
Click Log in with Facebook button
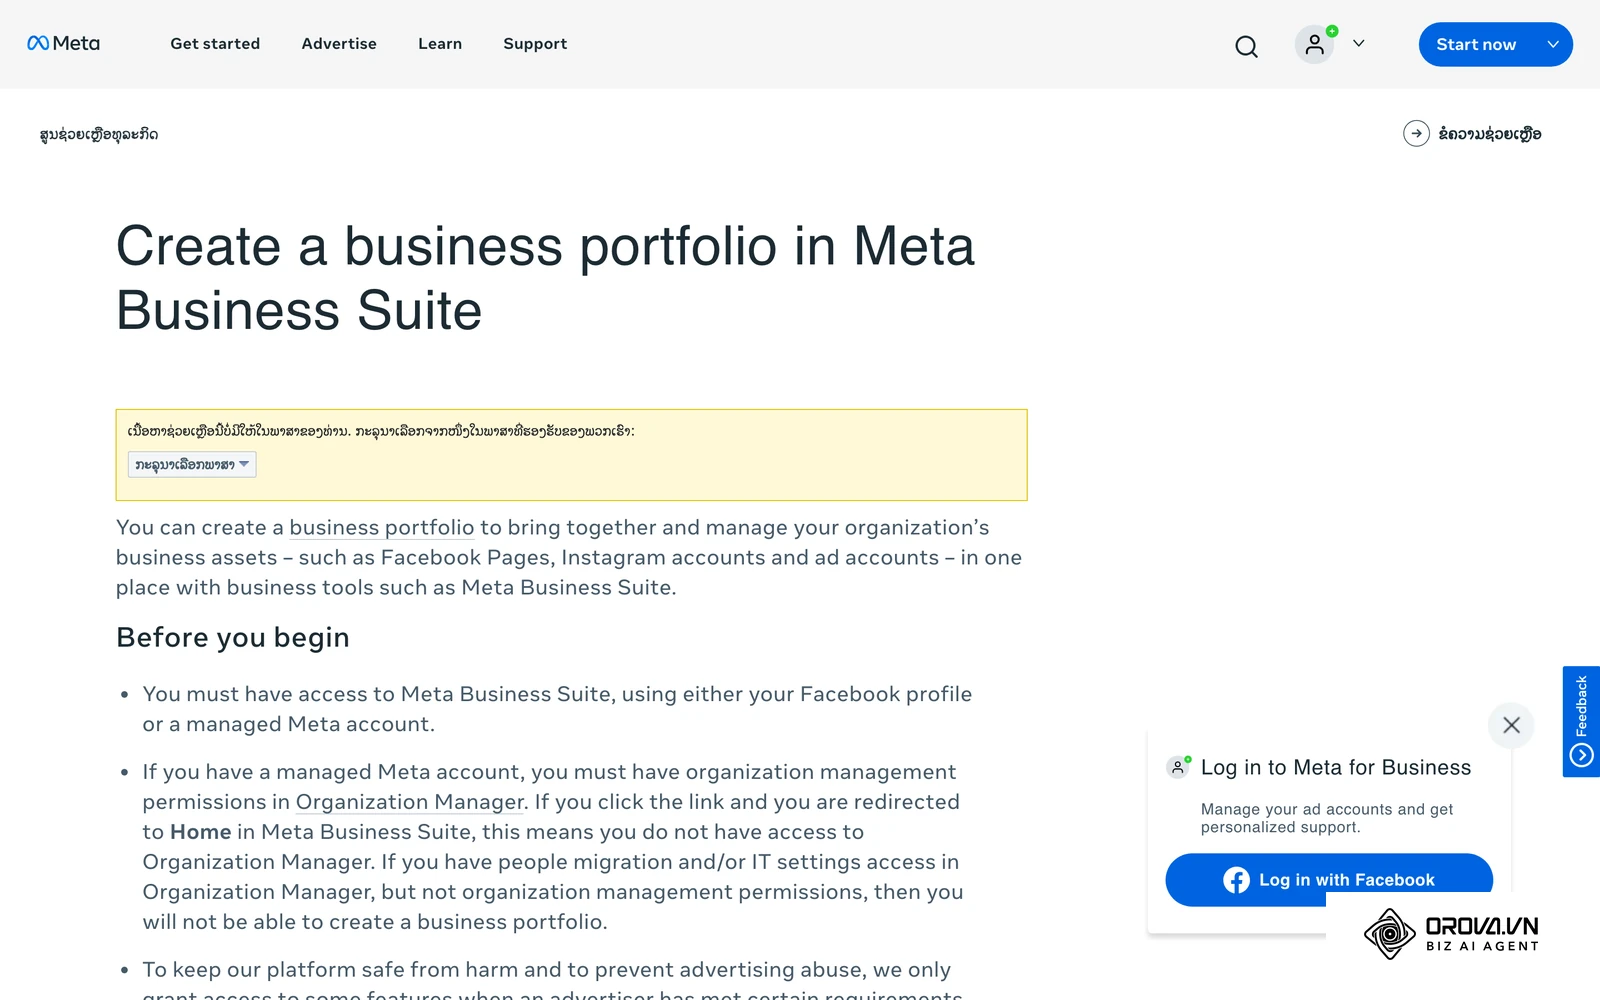pos(1329,880)
